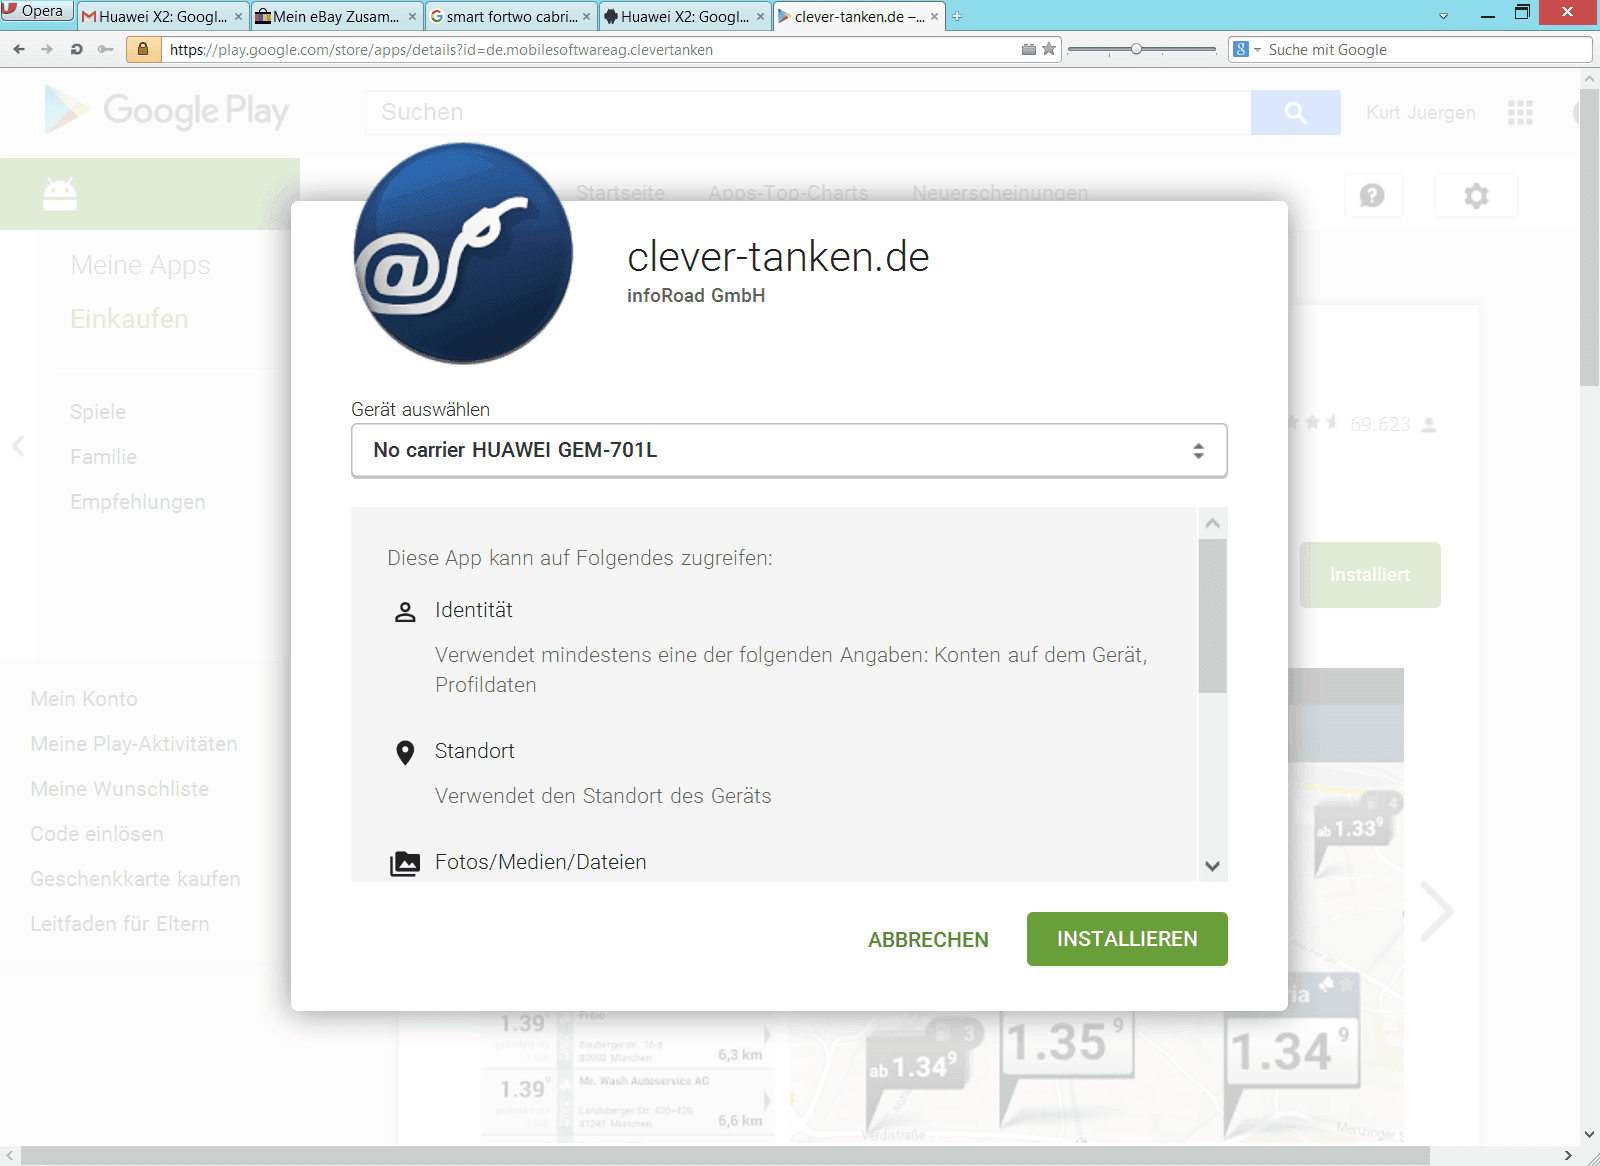
Task: Click the Standort location pin icon
Action: (x=405, y=752)
